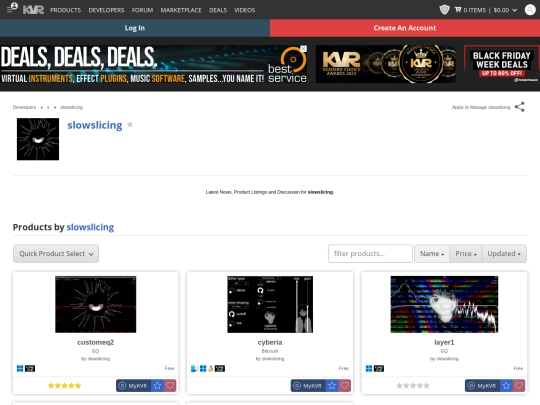Open VIDEOS in the top navigation
Screen dimensions: 540x405
245,10
